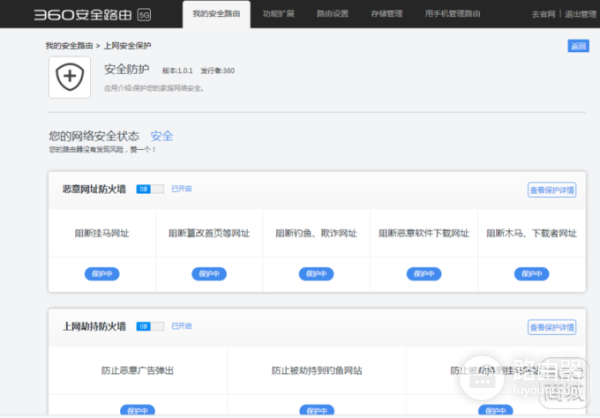600x418 pixels.
Task: Click the 防止被劫持到钓鱼网站 cell
Action: (317, 370)
